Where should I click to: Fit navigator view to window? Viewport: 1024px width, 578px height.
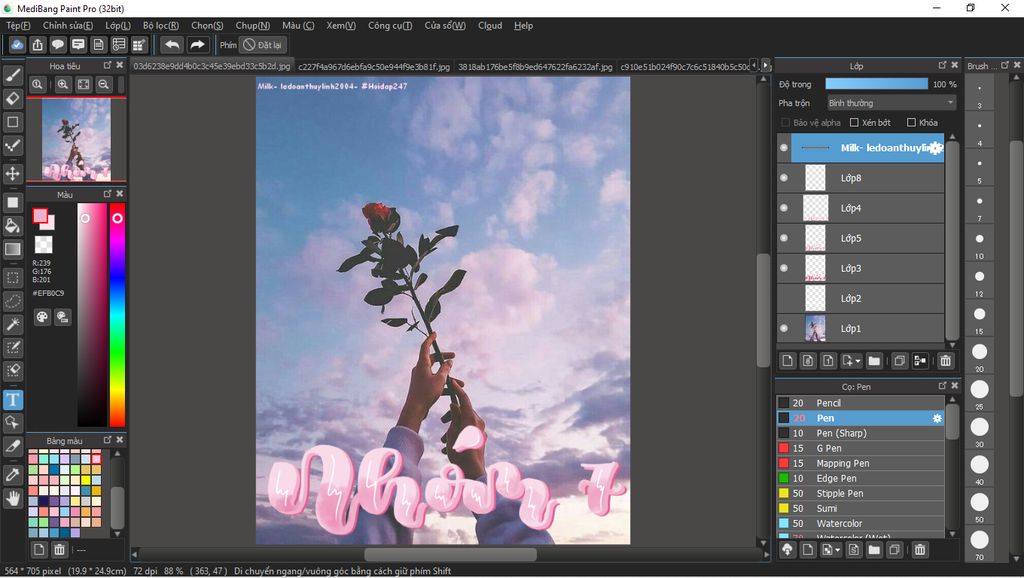tap(84, 84)
